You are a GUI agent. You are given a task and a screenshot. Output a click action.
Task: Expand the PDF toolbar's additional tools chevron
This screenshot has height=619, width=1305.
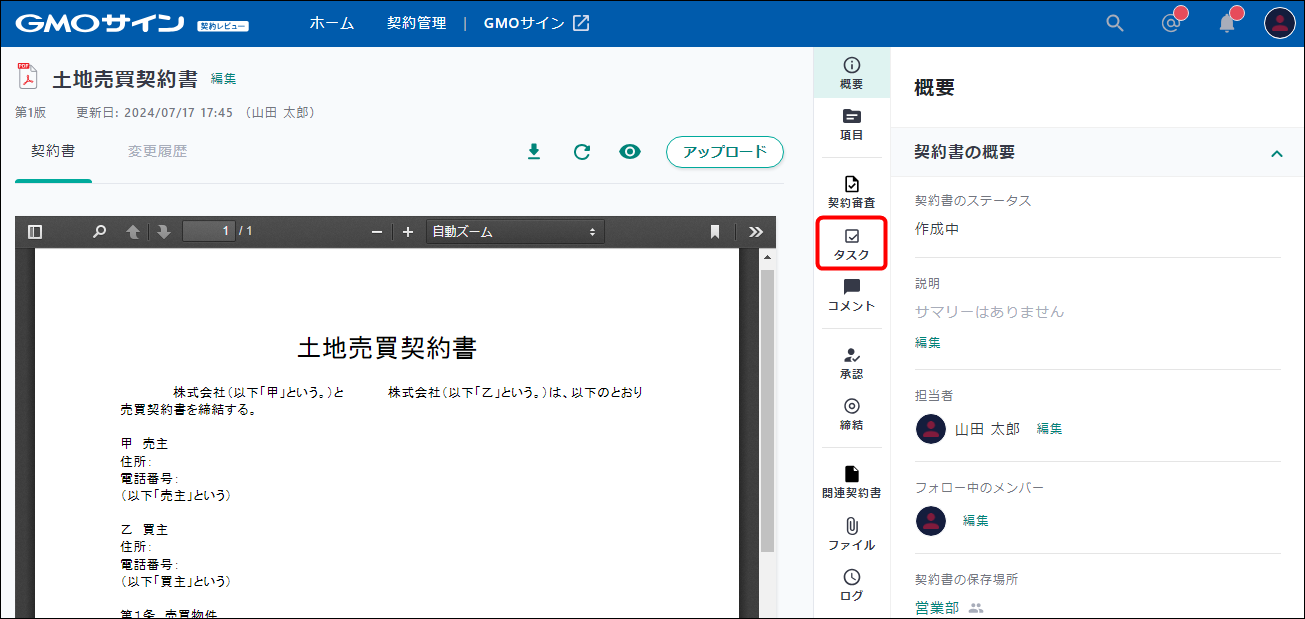[x=756, y=232]
